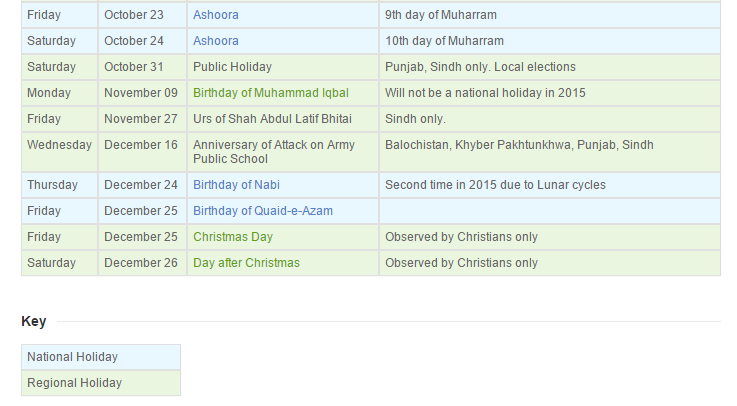The image size is (737, 406).
Task: Open the Birthday of Nabi link
Action: [x=236, y=185]
